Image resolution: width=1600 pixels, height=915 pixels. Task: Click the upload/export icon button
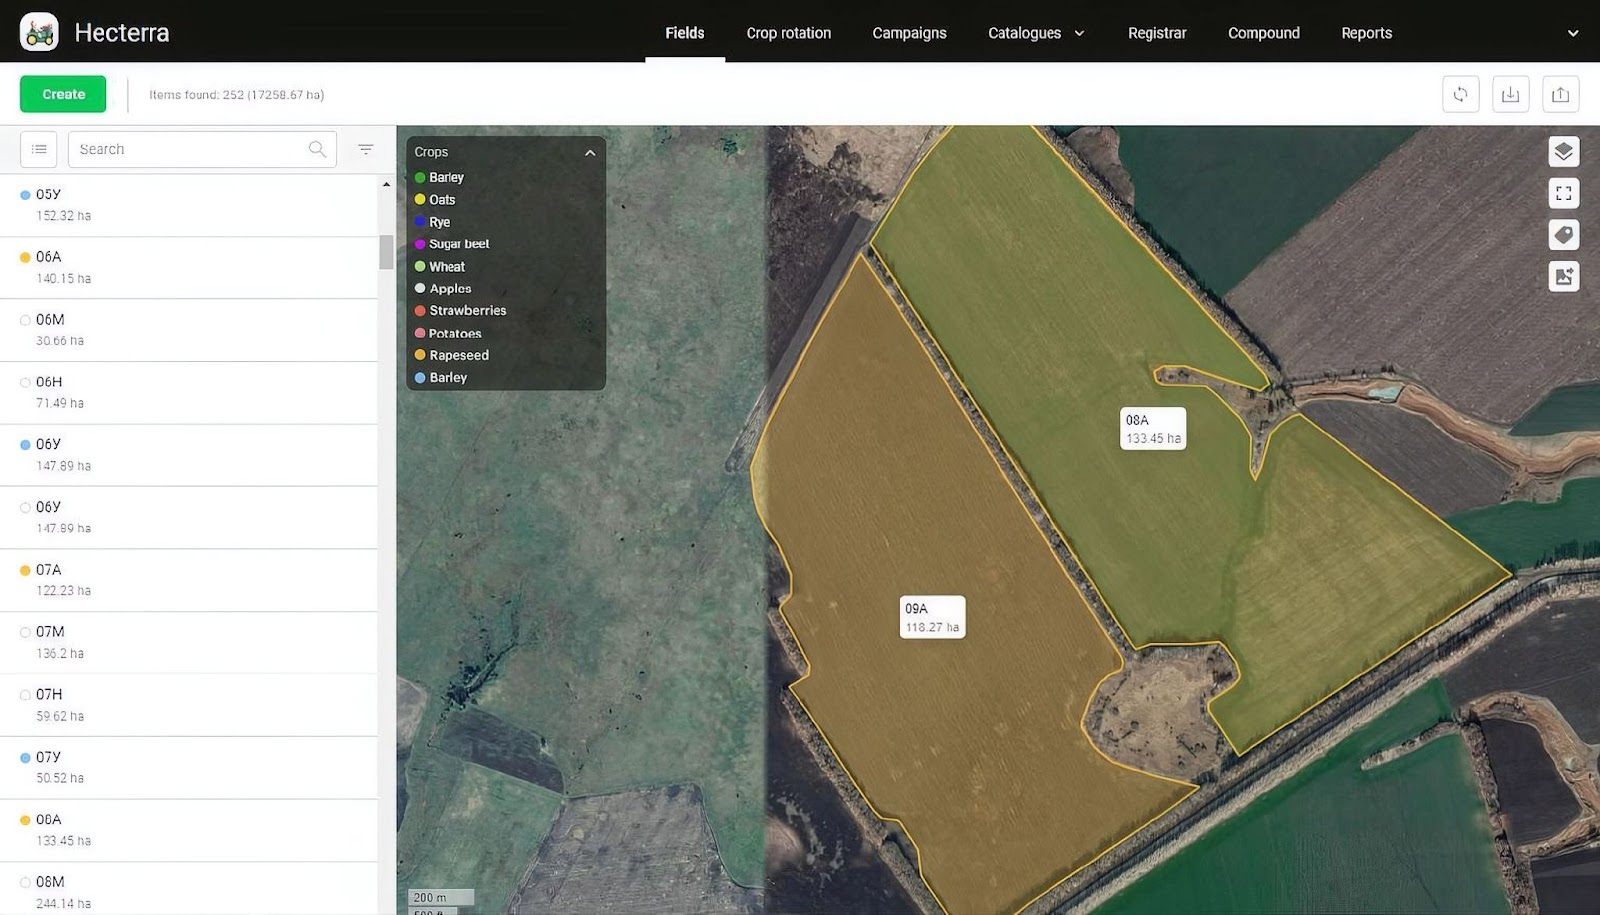tap(1560, 94)
